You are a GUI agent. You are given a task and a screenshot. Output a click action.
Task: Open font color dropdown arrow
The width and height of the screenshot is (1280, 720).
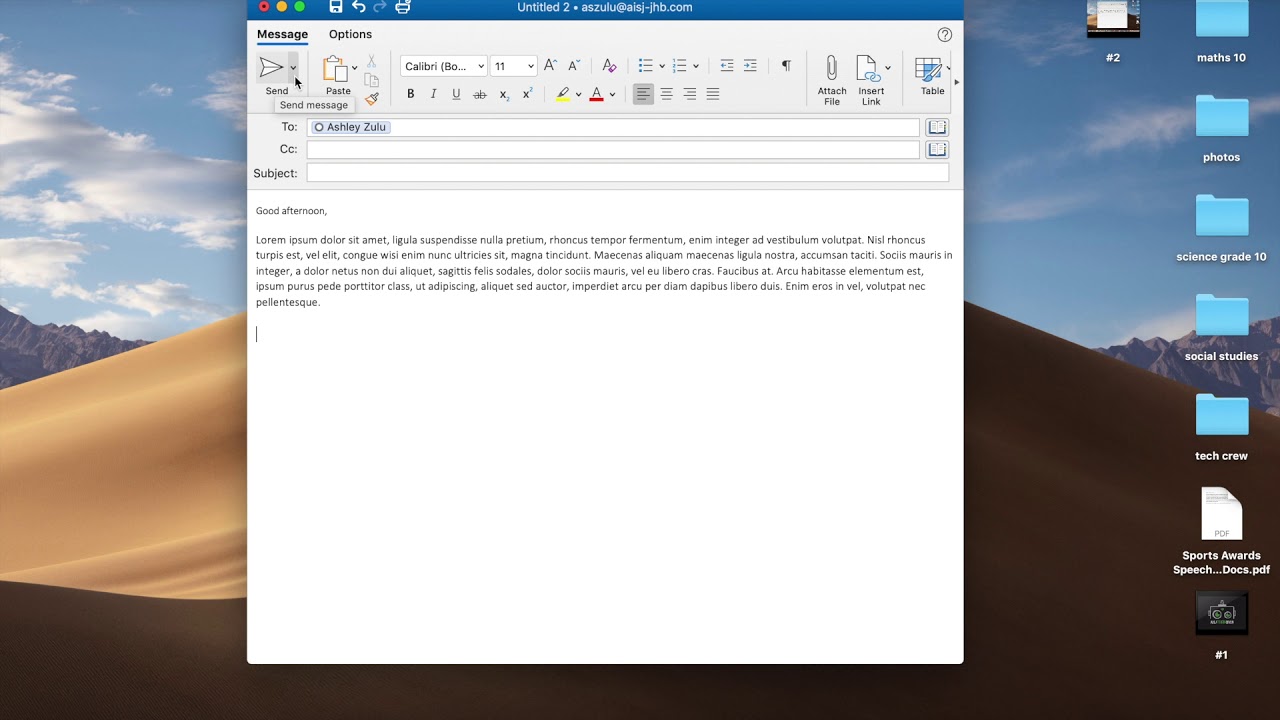612,95
